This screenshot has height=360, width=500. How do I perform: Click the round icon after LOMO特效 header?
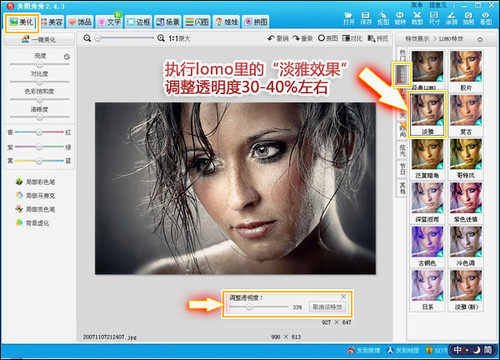point(480,39)
